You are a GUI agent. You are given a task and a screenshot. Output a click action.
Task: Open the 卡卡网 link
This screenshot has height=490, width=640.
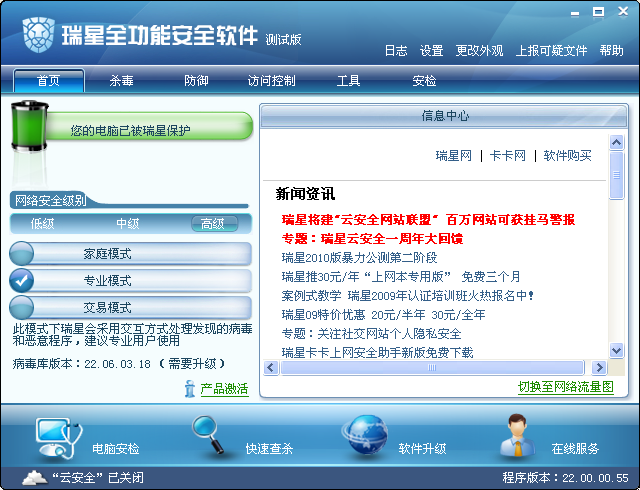click(x=508, y=156)
